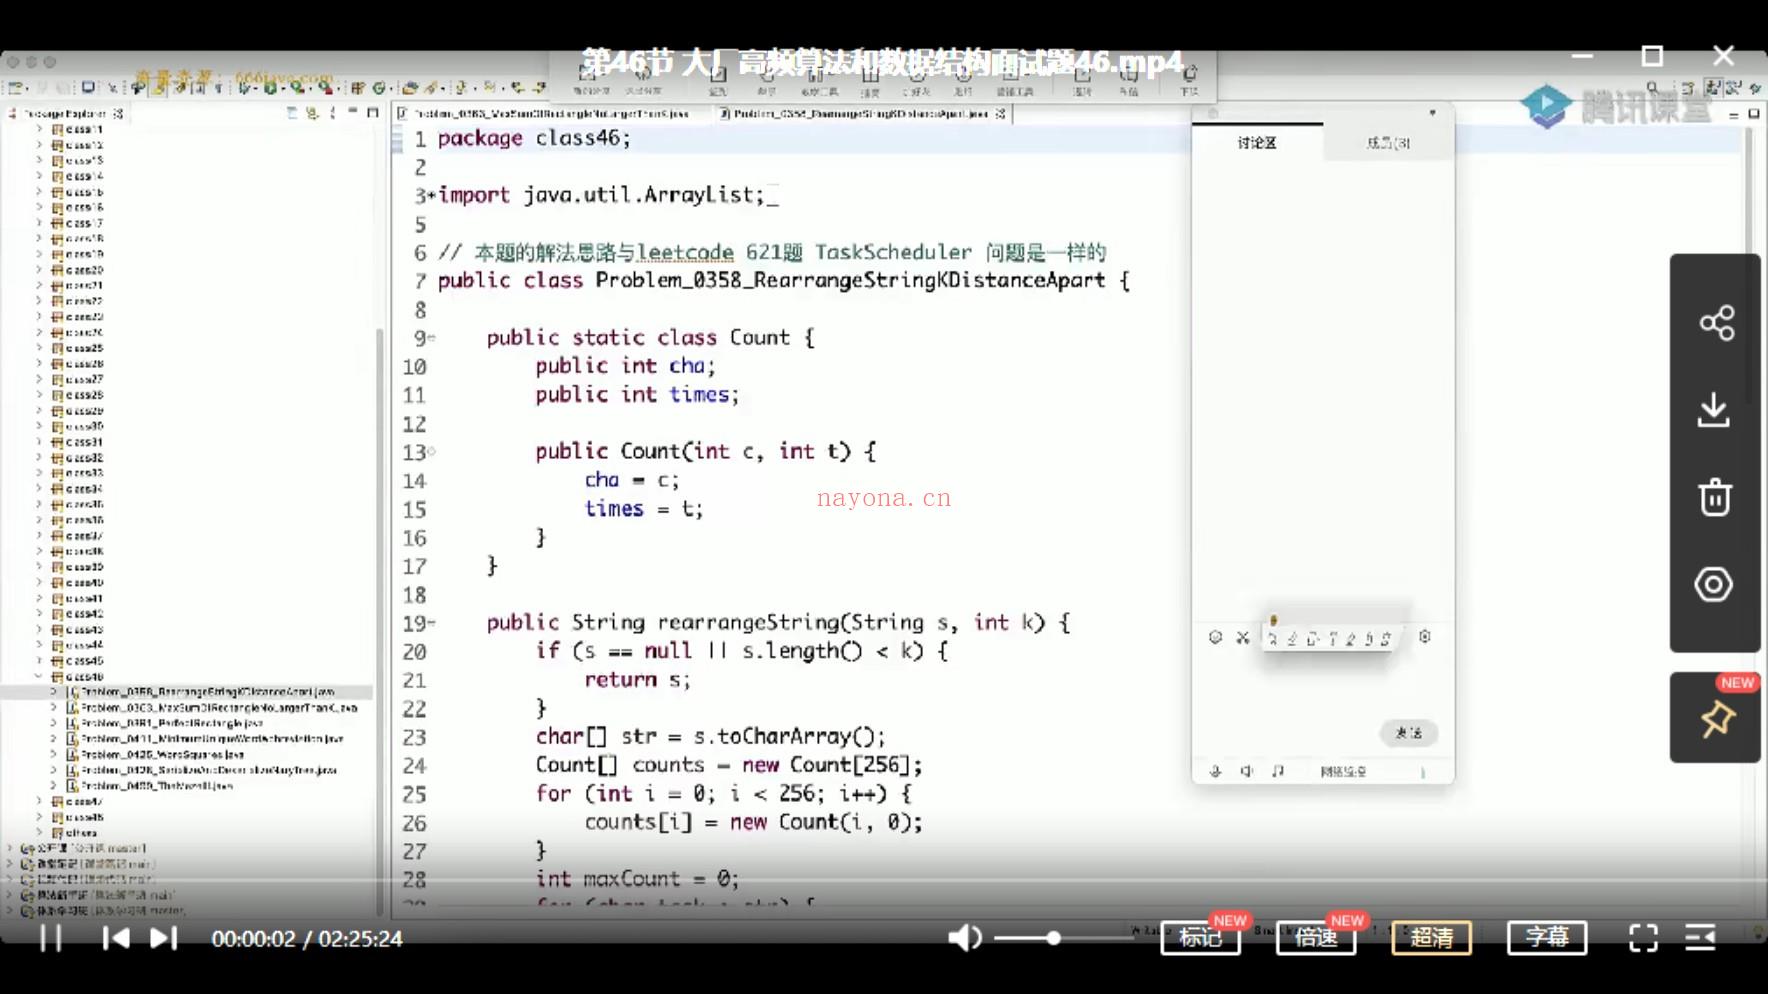
Task: Open the emoji icon in chat panel
Action: [1216, 637]
